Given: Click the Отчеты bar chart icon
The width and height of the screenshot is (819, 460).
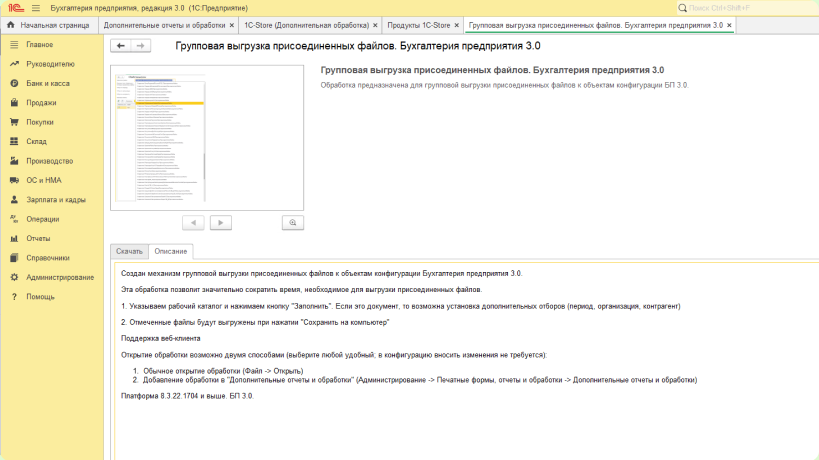Looking at the screenshot, I should [x=14, y=239].
